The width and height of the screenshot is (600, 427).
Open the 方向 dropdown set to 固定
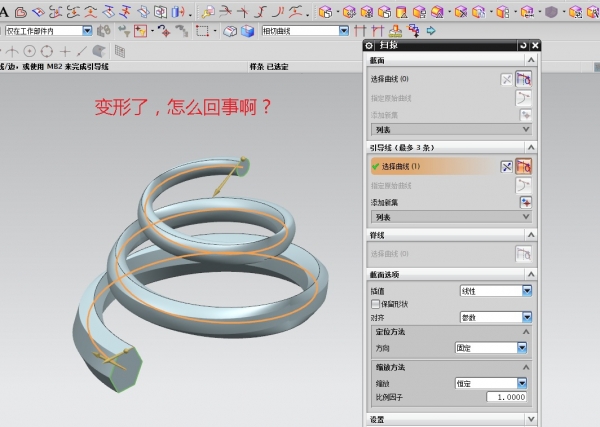tap(522, 347)
